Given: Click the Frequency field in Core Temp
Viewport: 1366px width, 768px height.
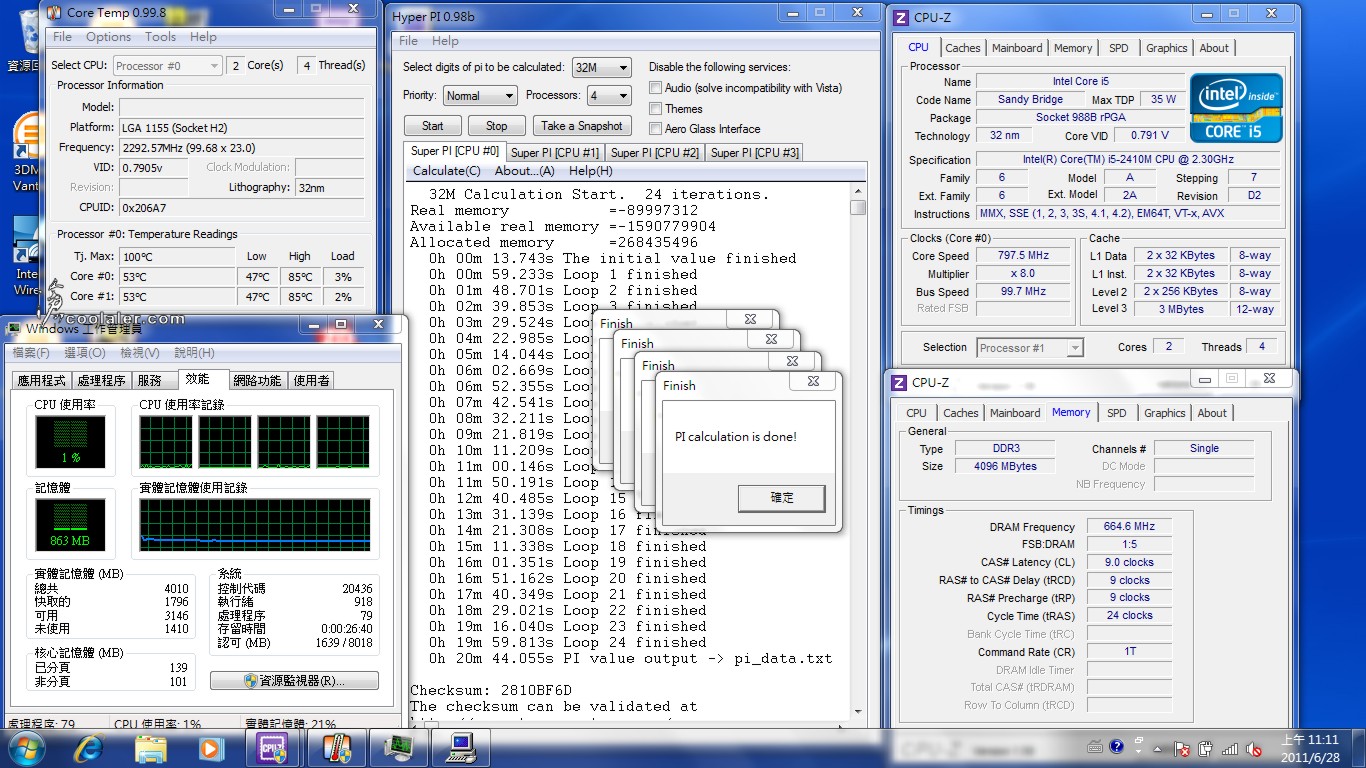Looking at the screenshot, I should point(241,147).
